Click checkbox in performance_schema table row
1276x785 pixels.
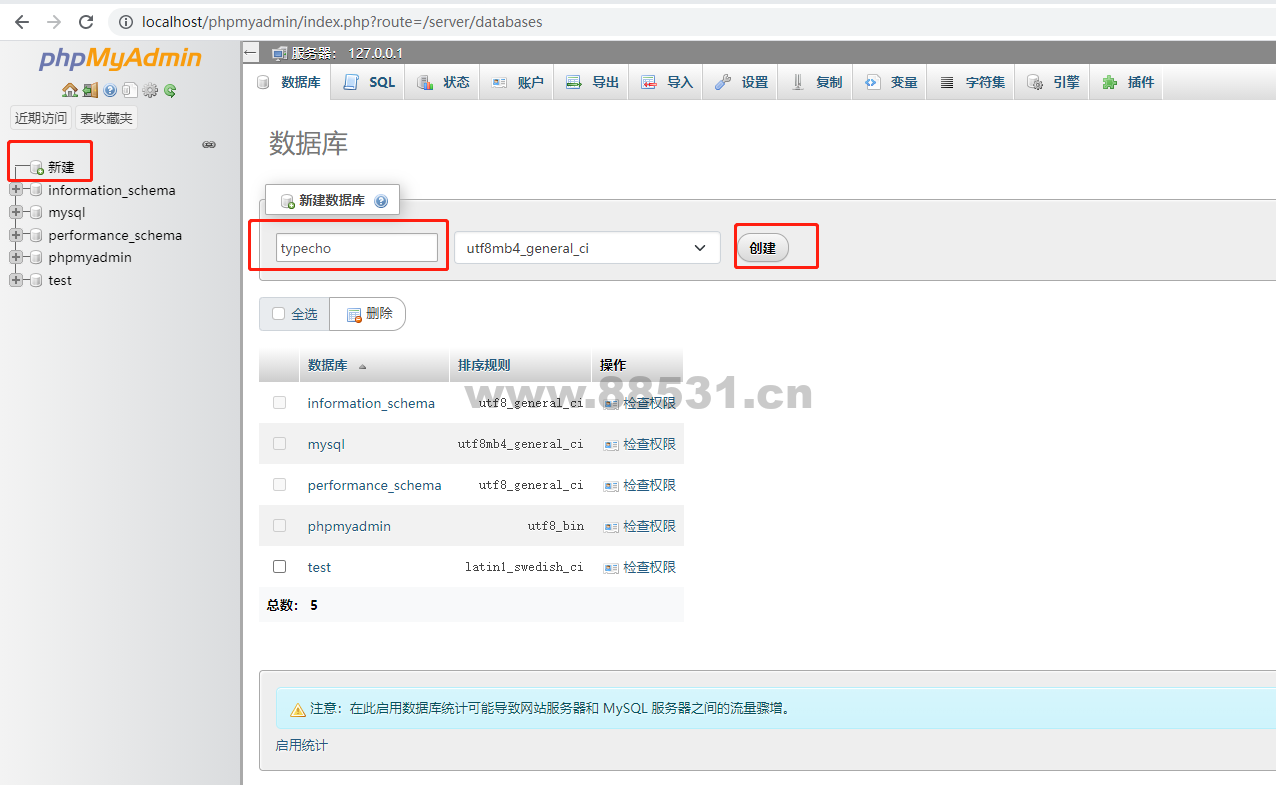coord(279,484)
